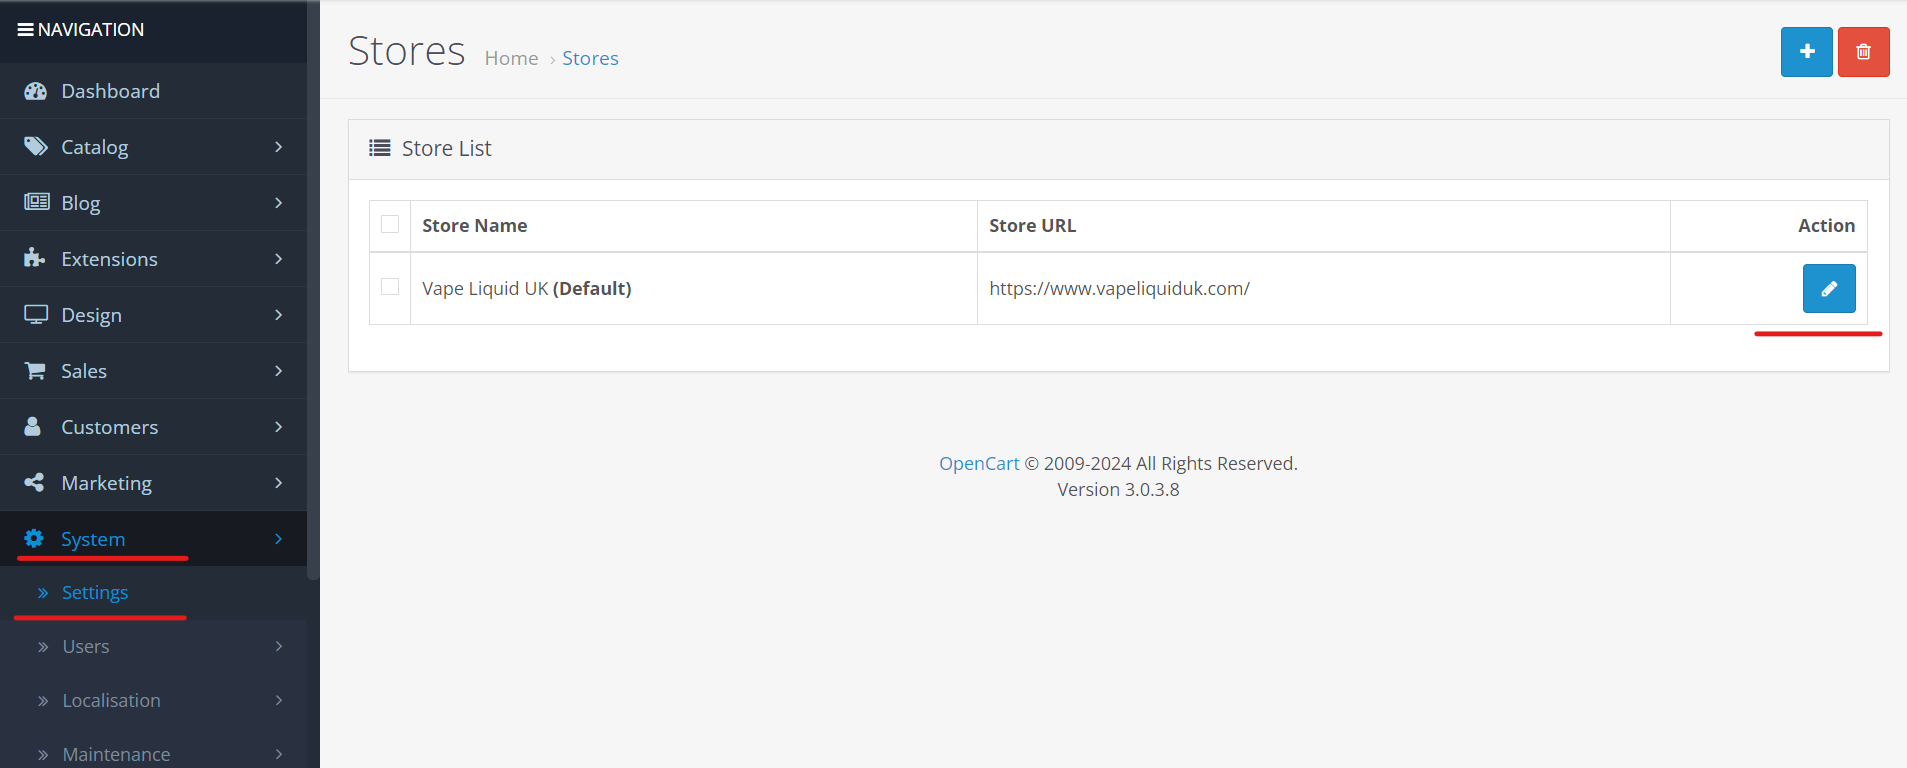
Task: Go to Home breadcrumb link
Action: click(511, 58)
